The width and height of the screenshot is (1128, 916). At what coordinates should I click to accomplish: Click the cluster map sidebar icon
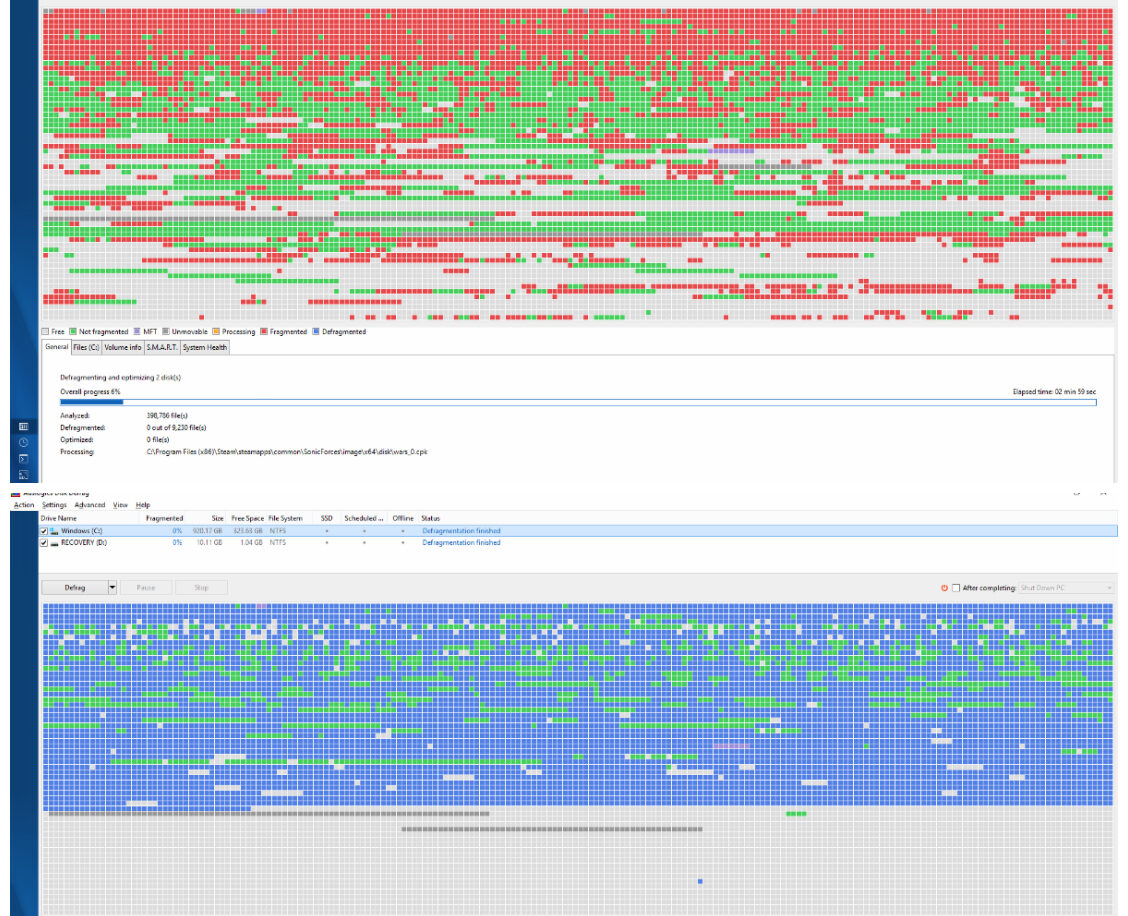23,426
